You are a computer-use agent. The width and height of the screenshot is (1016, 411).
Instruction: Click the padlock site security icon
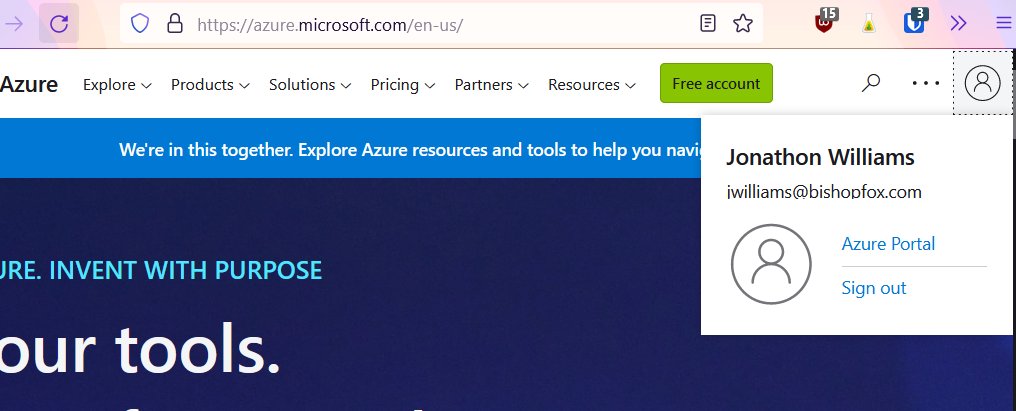pyautogui.click(x=175, y=24)
